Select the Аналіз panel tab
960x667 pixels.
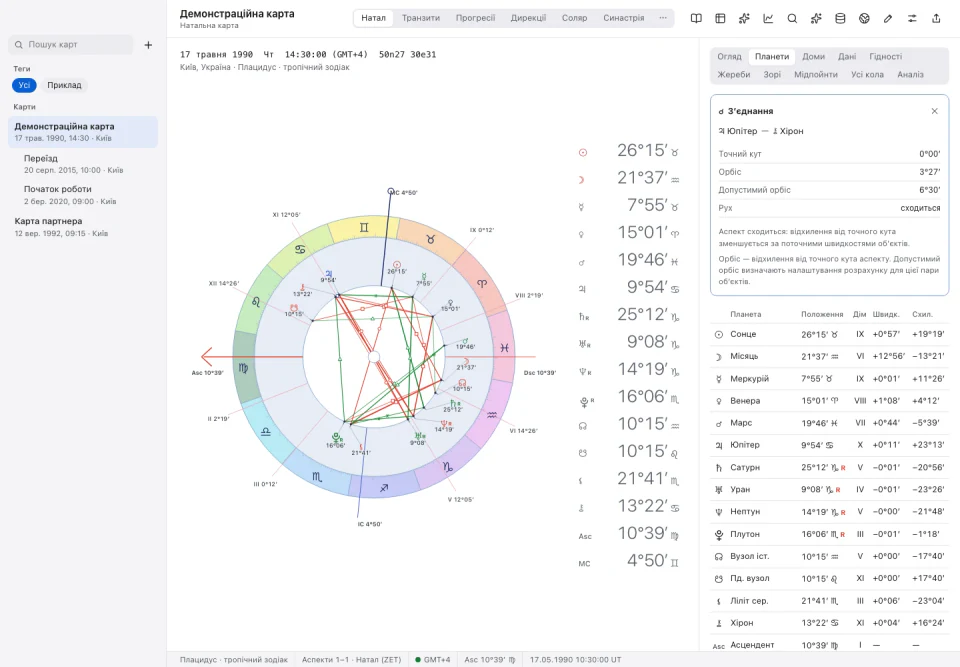[x=910, y=75]
